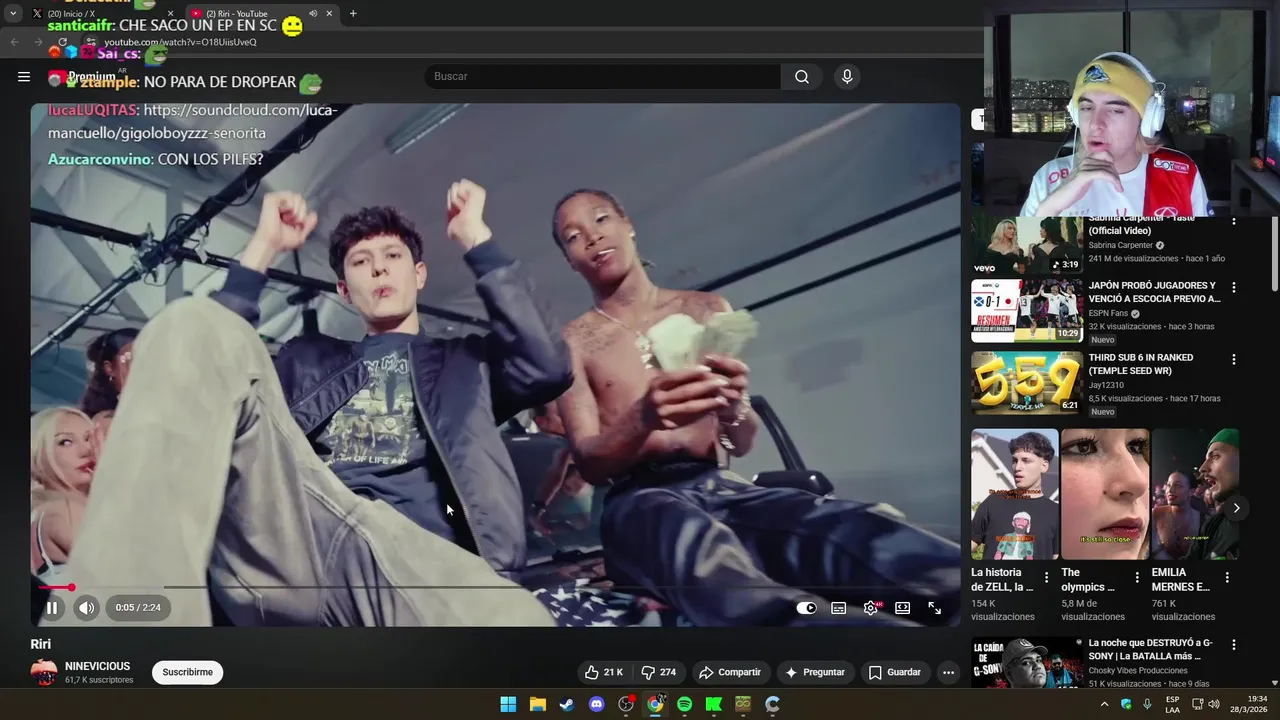
Task: Open Japón probó jugadores video thumbnail
Action: (x=1027, y=311)
